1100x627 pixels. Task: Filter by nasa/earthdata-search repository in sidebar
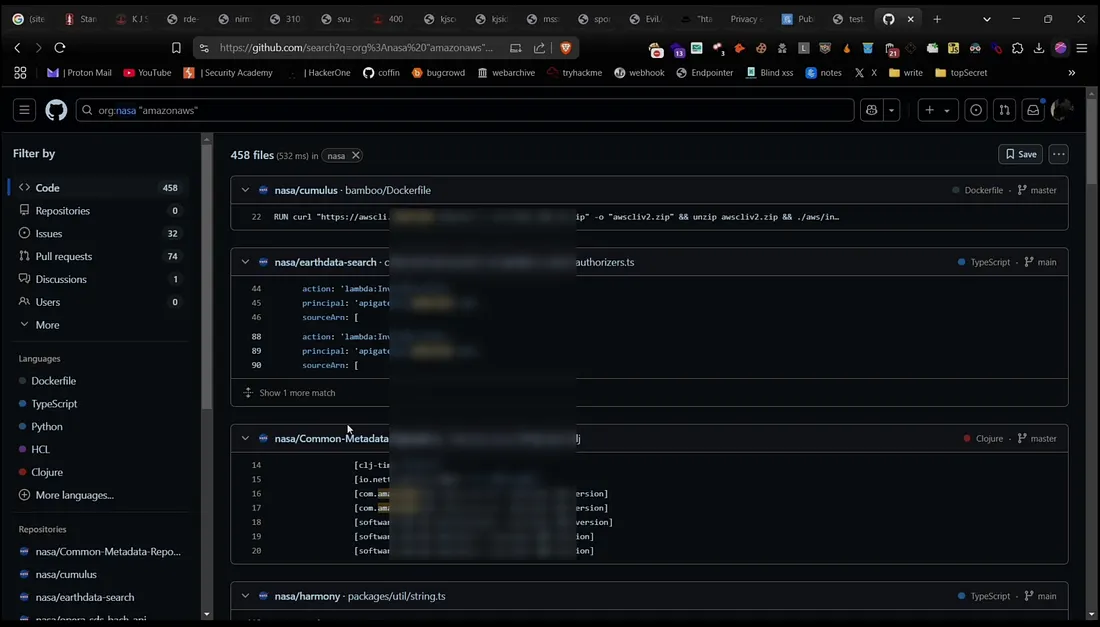coord(84,598)
